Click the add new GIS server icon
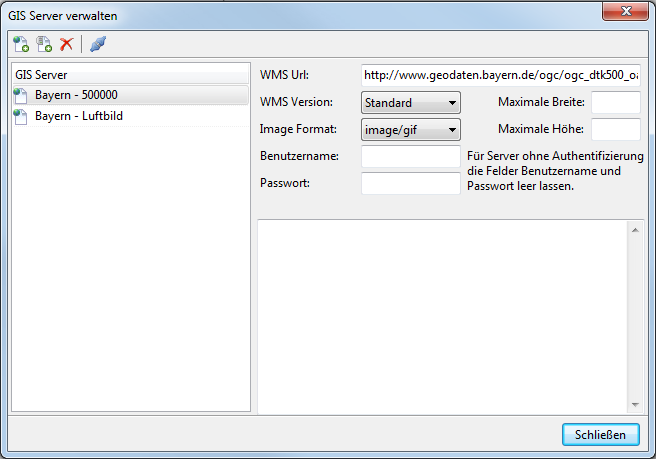Viewport: 656px width, 459px height. [21, 44]
